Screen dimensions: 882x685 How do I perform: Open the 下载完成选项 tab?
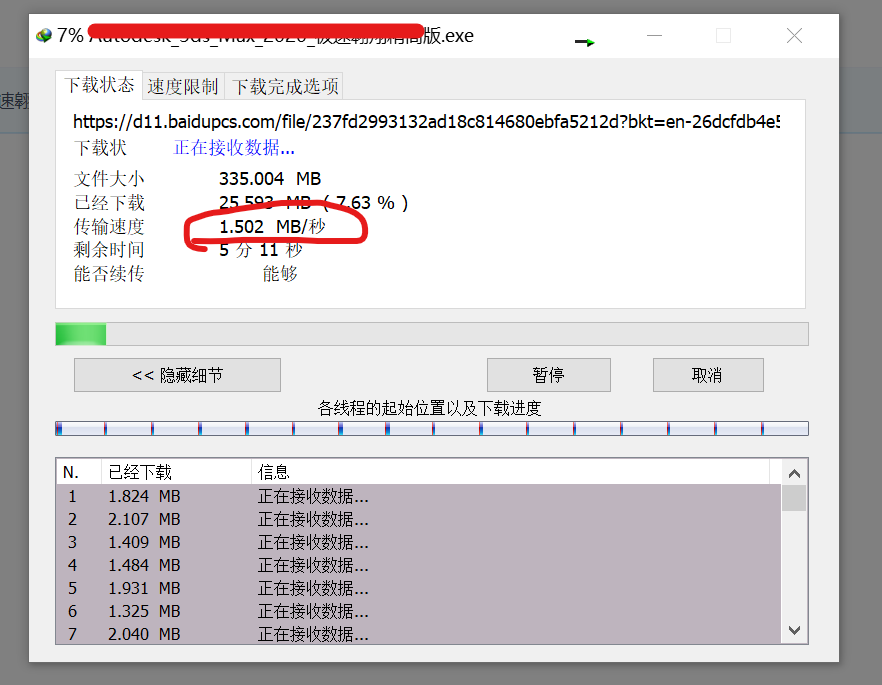[285, 87]
